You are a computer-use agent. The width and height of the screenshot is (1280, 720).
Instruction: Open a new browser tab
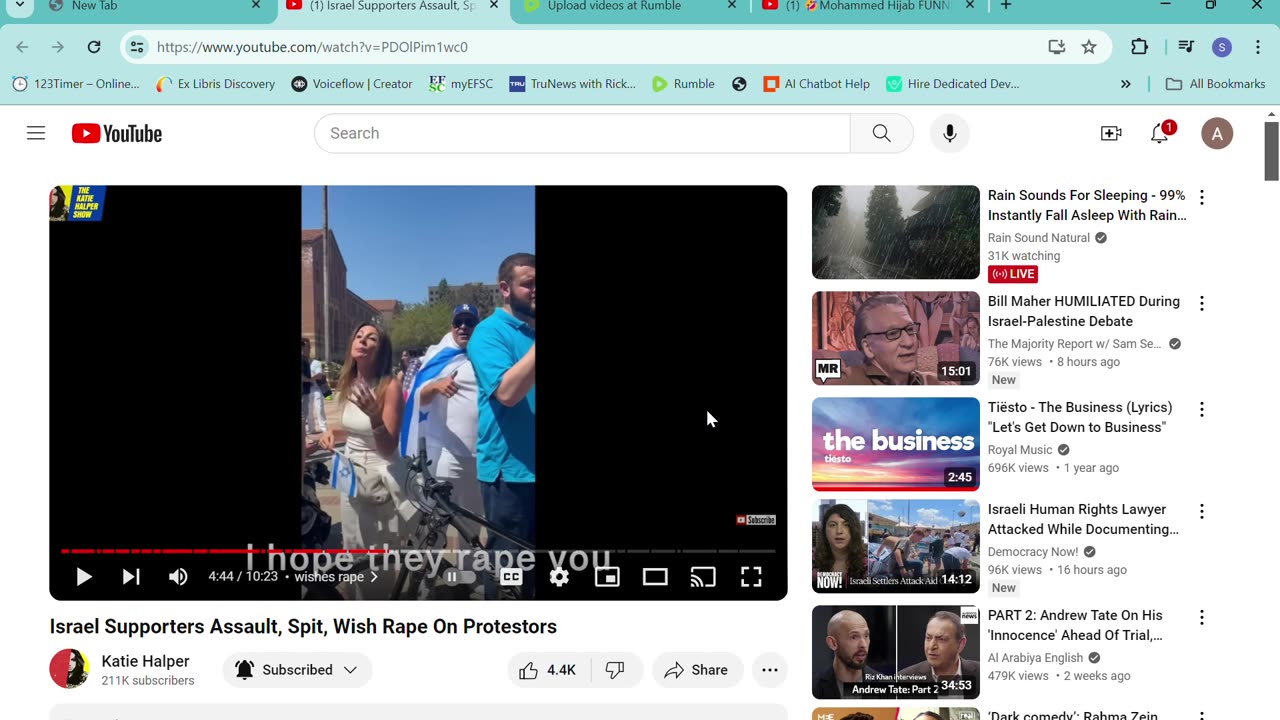1006,6
